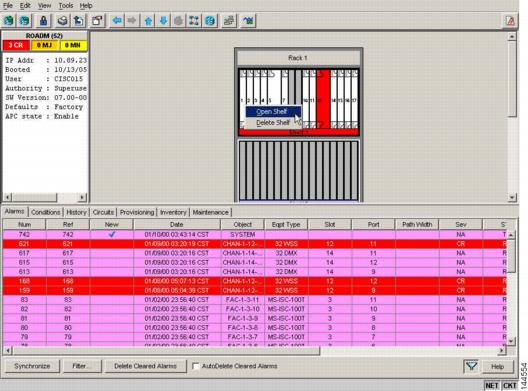Toggle the alarm filter funnel button
528x391 pixels.
(471, 366)
